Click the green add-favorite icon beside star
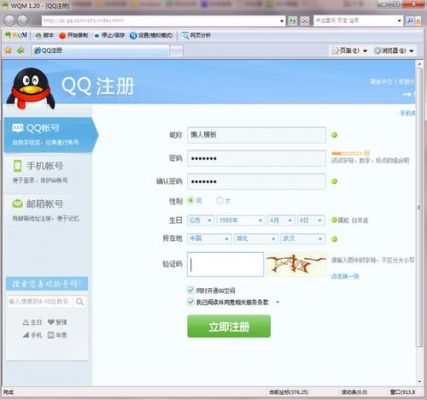427x400 pixels. click(21, 51)
